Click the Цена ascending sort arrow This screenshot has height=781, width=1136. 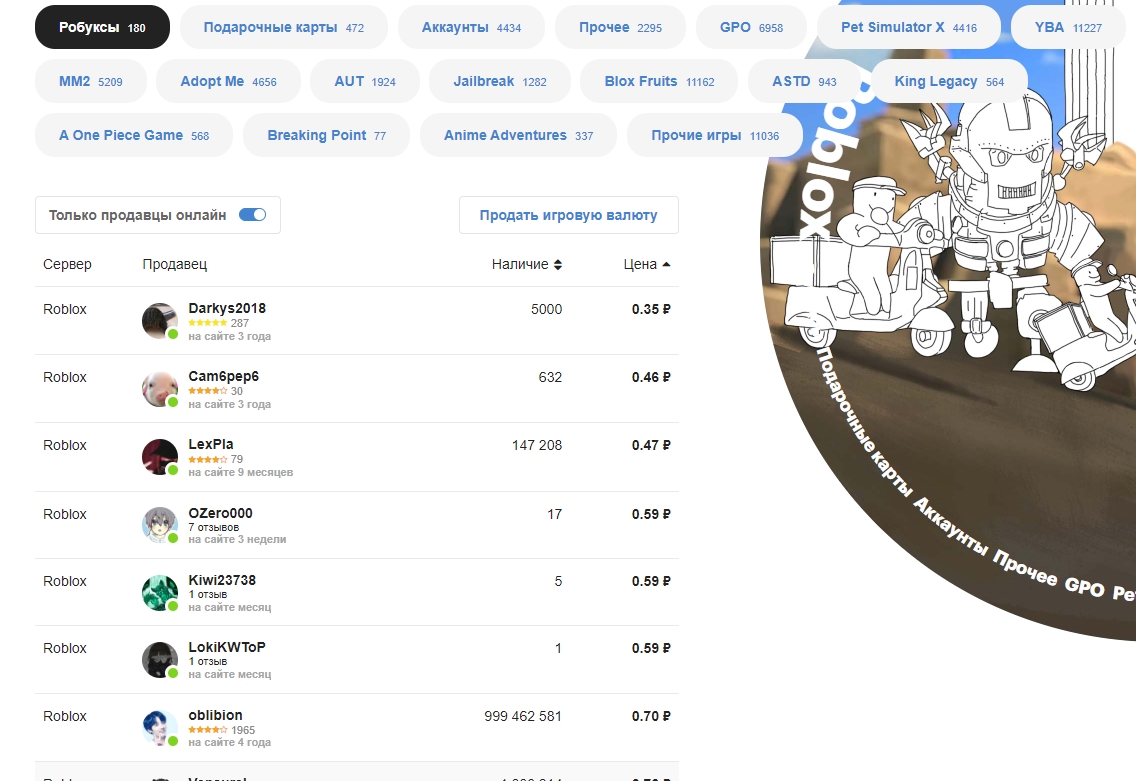click(667, 264)
